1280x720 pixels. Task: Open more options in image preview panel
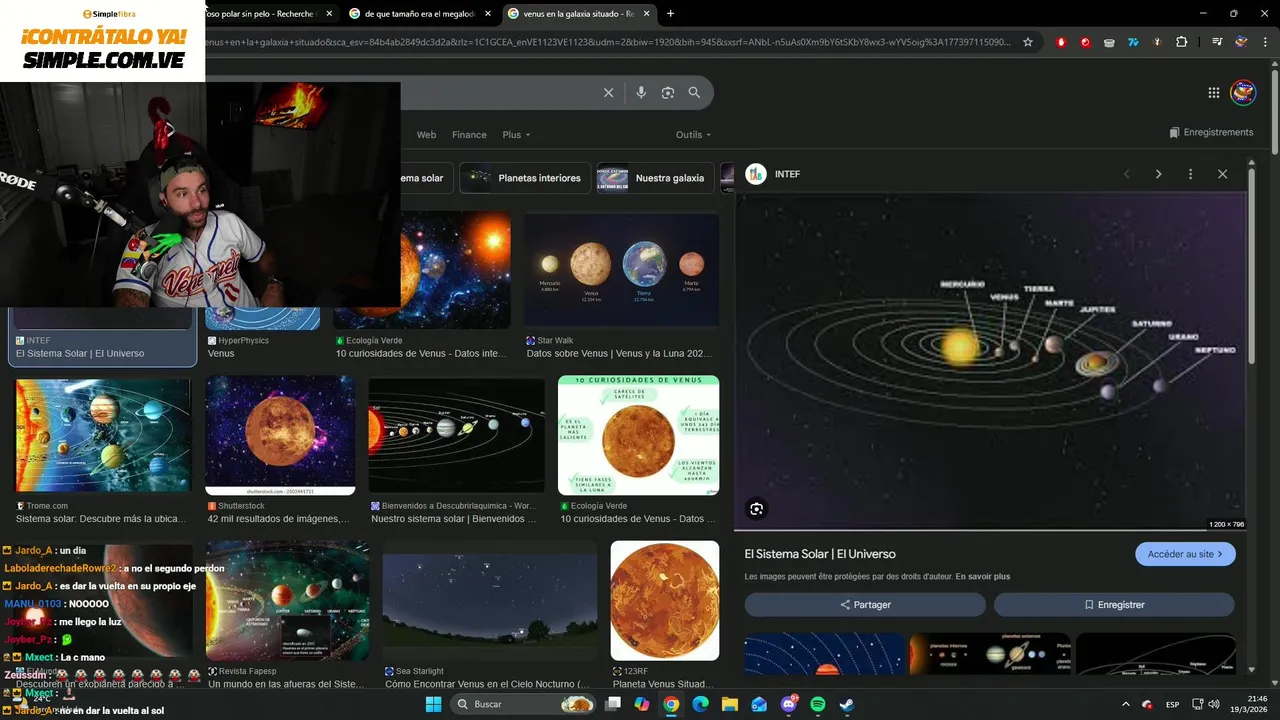[1190, 174]
